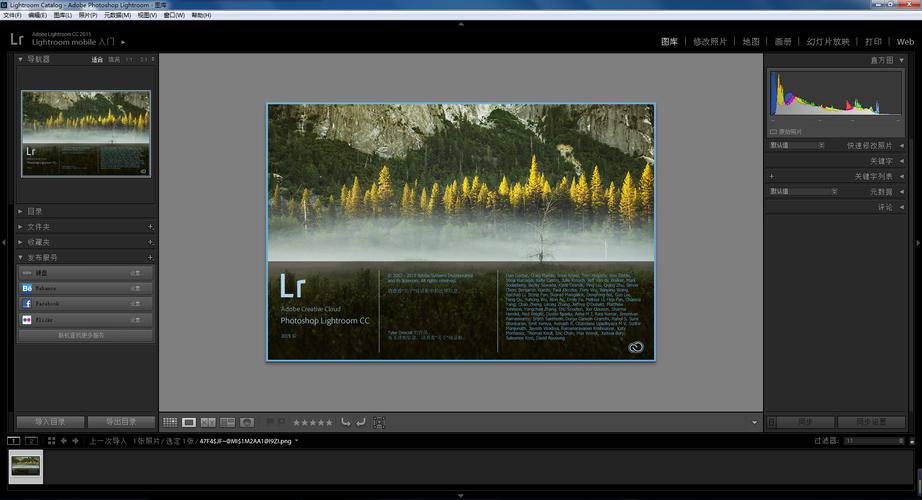
Task: Open the 文件(F) menu
Action: [12, 16]
